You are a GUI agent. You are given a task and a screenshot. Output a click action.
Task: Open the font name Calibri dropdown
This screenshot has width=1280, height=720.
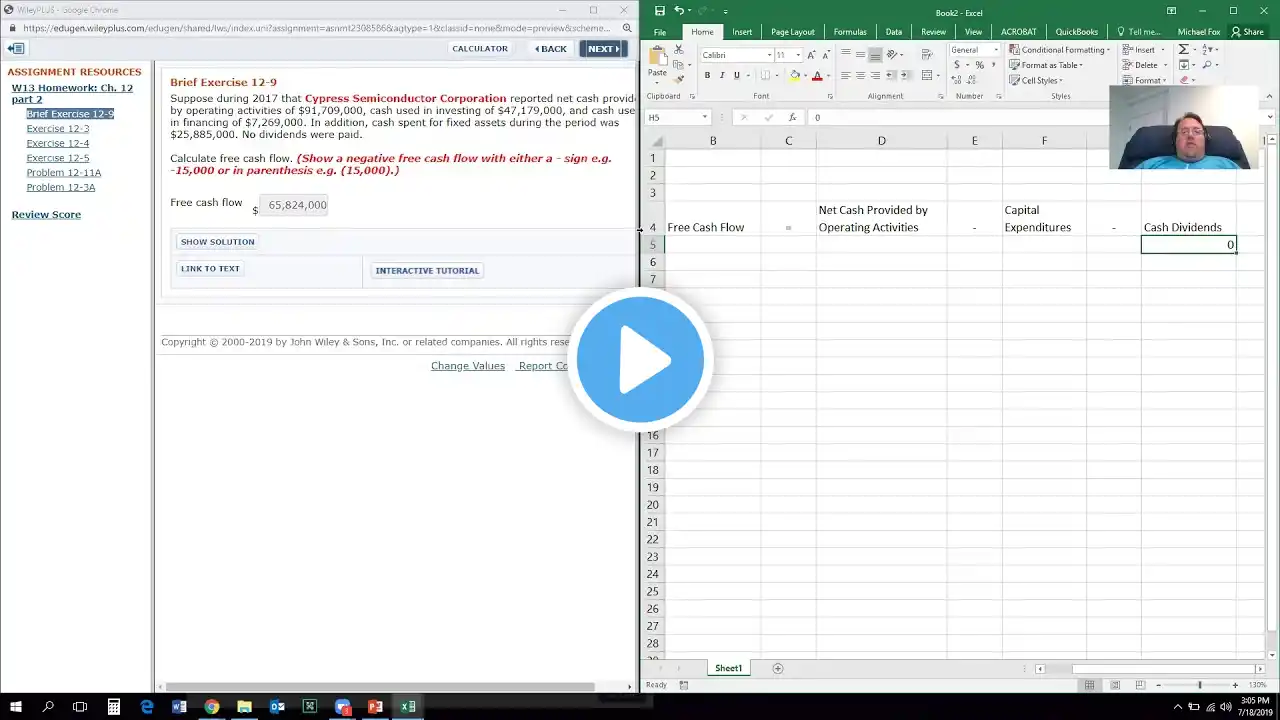click(769, 55)
